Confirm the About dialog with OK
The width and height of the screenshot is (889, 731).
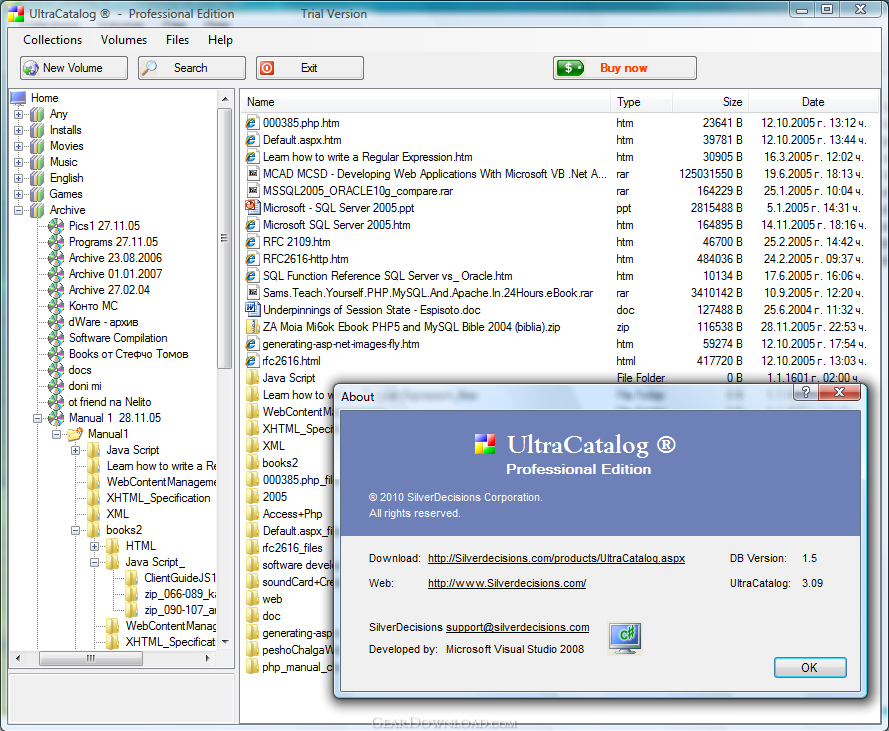pos(810,667)
